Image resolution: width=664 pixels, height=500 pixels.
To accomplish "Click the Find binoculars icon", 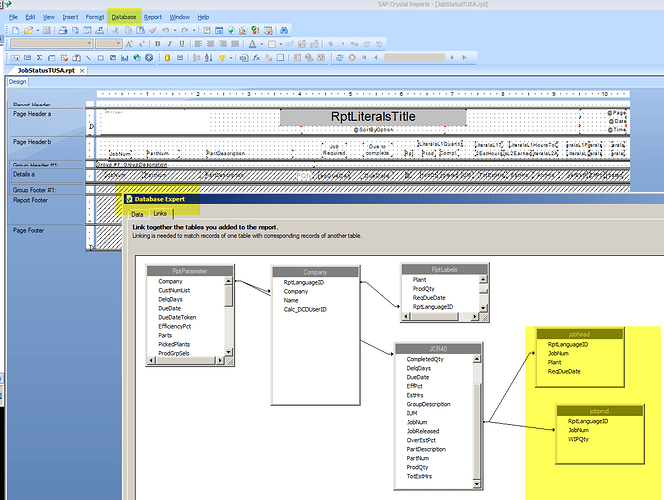I will (284, 30).
